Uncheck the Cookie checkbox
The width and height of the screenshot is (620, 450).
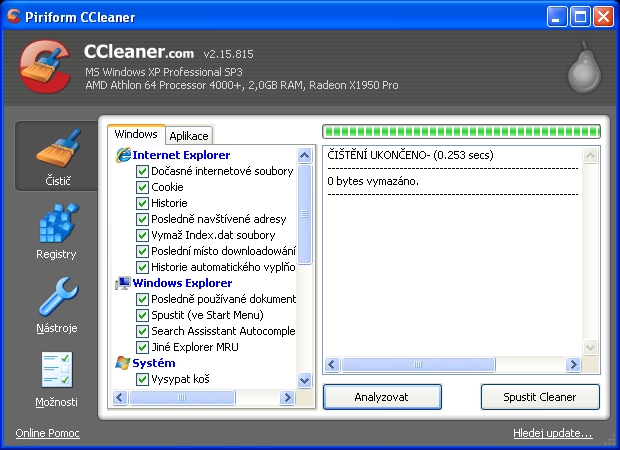coord(142,187)
